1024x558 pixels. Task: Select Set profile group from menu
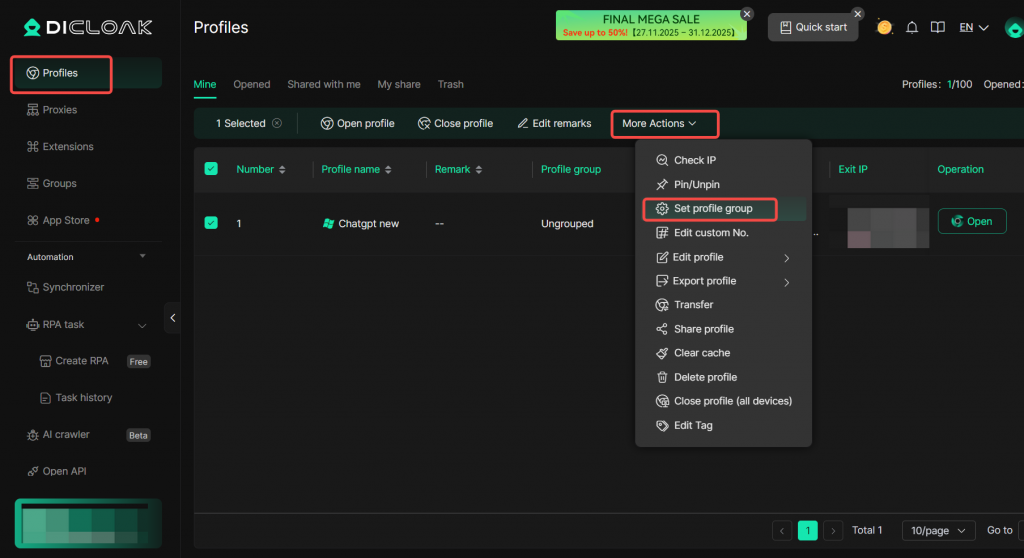click(712, 209)
